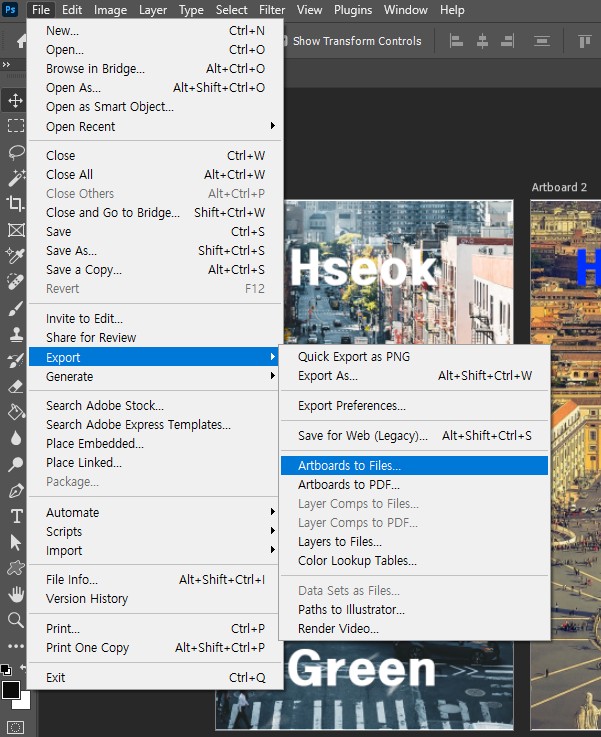Select the Lasso tool

coord(16,152)
